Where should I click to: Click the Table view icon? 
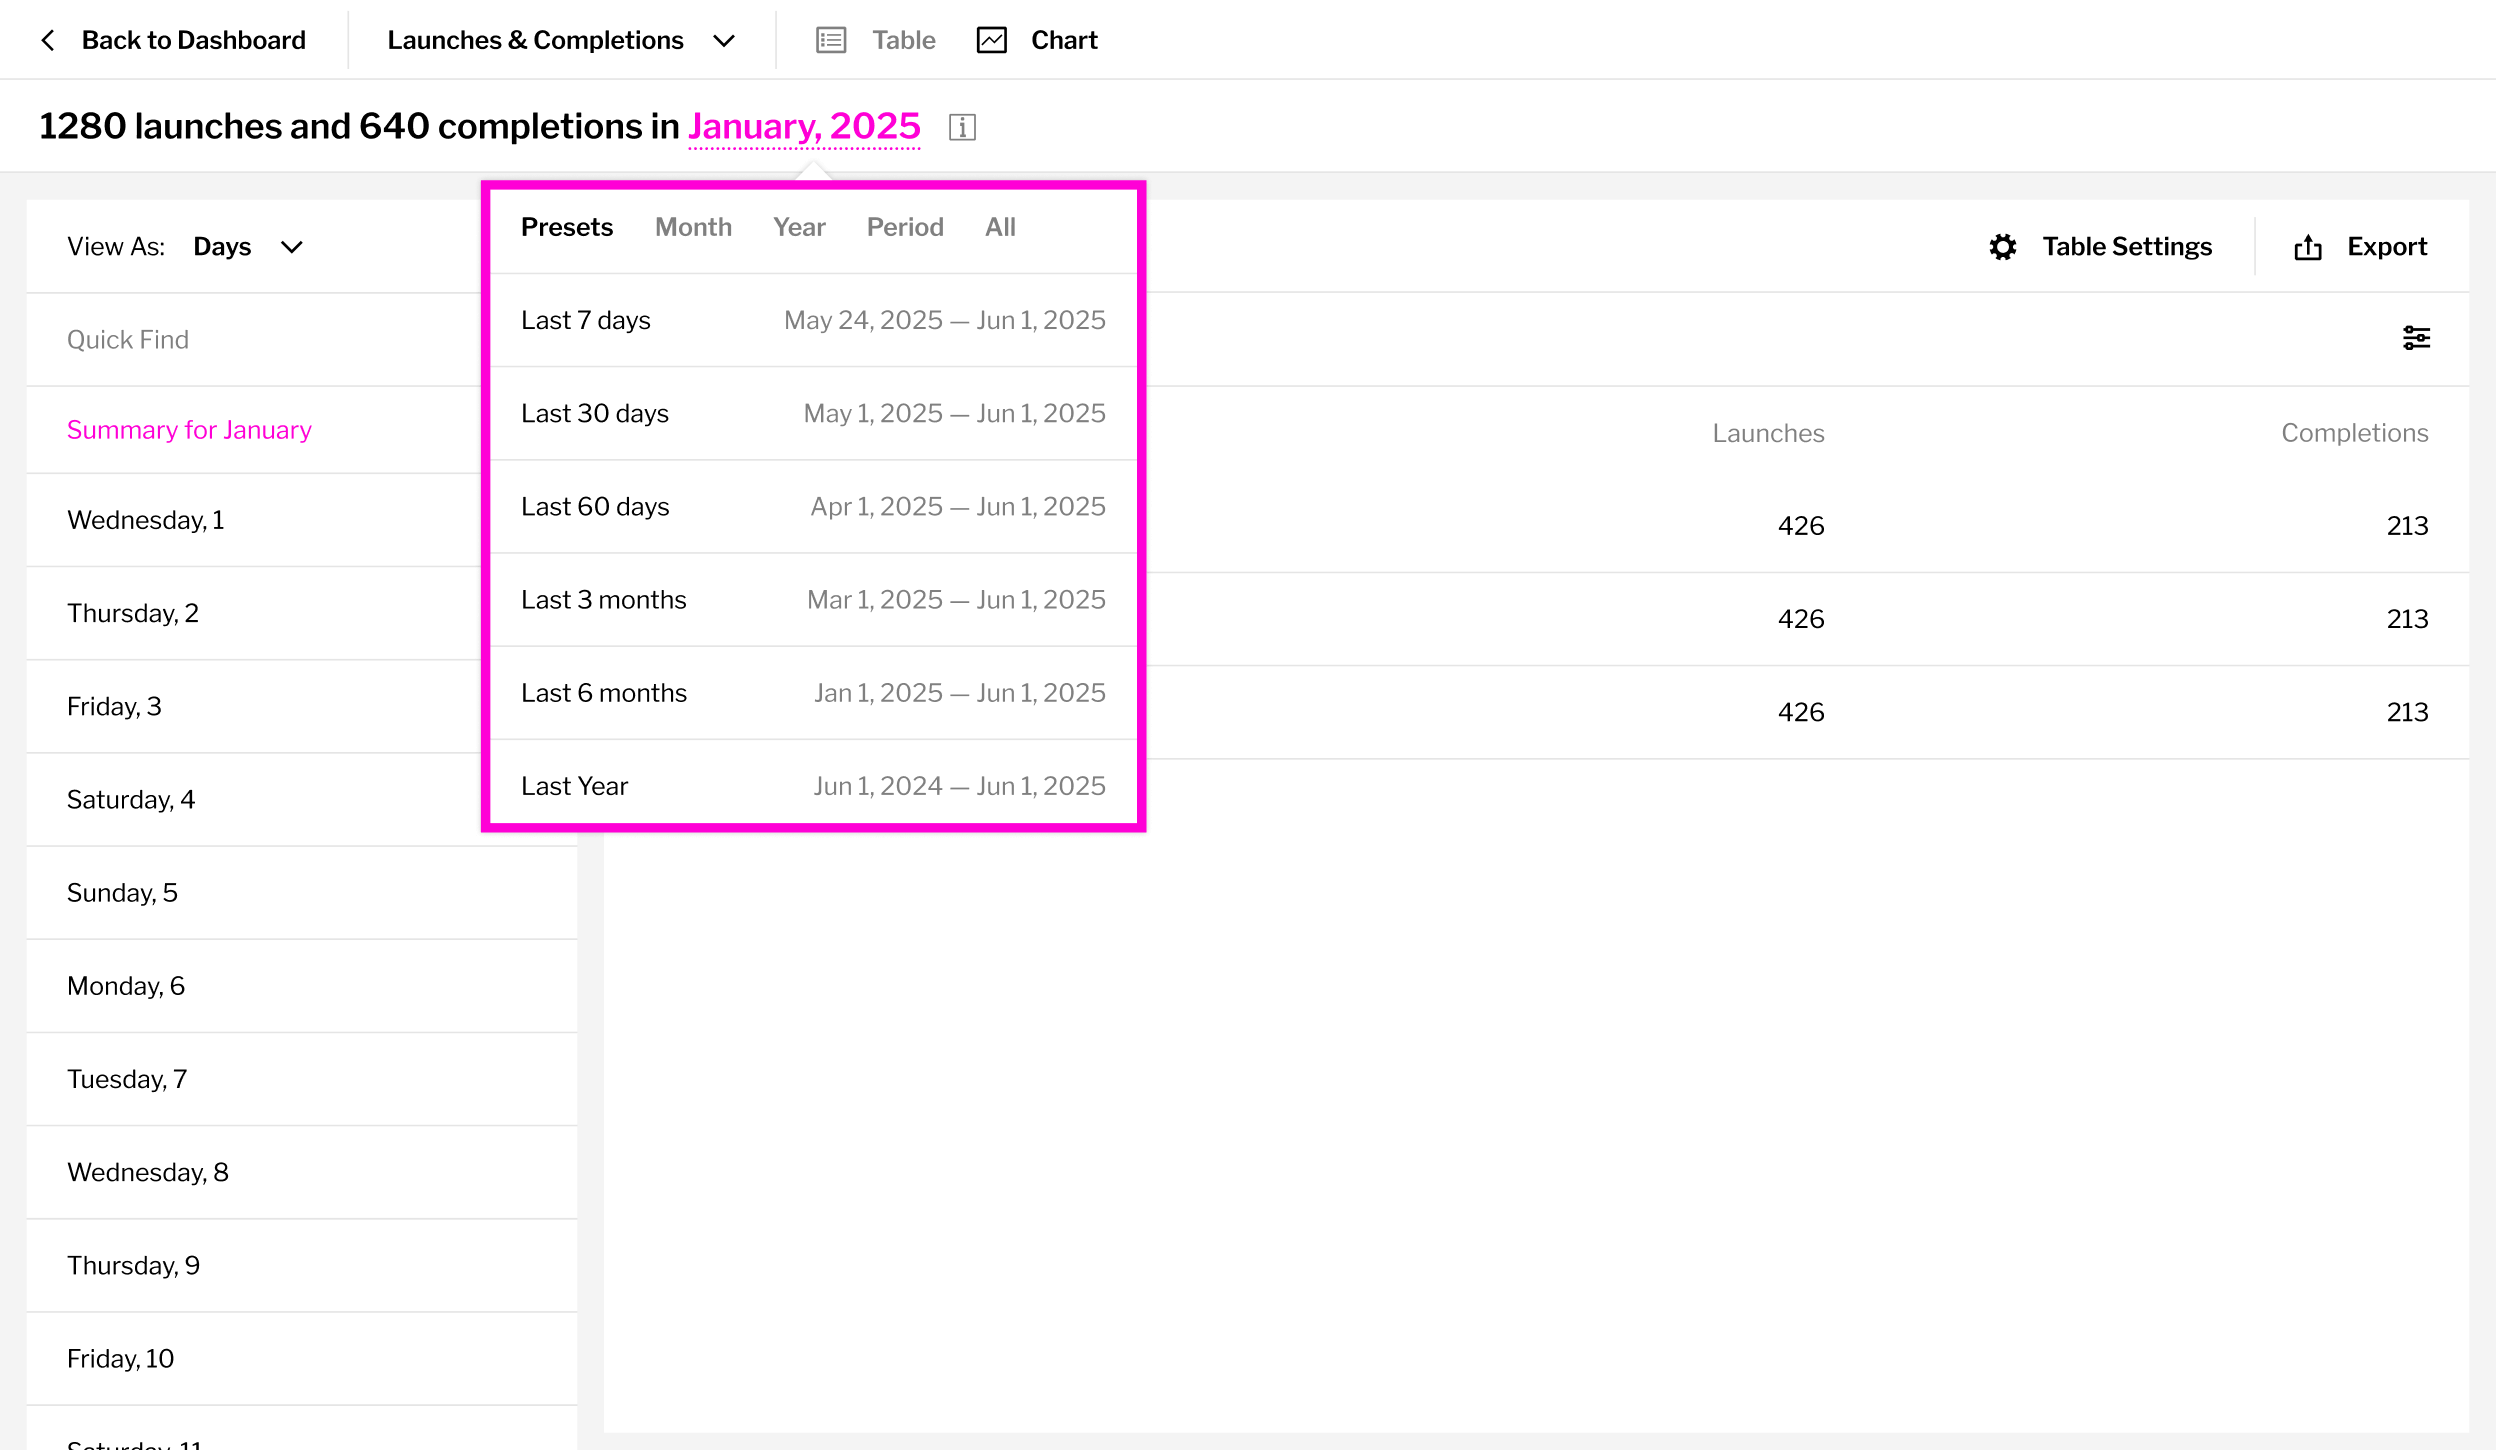point(831,40)
